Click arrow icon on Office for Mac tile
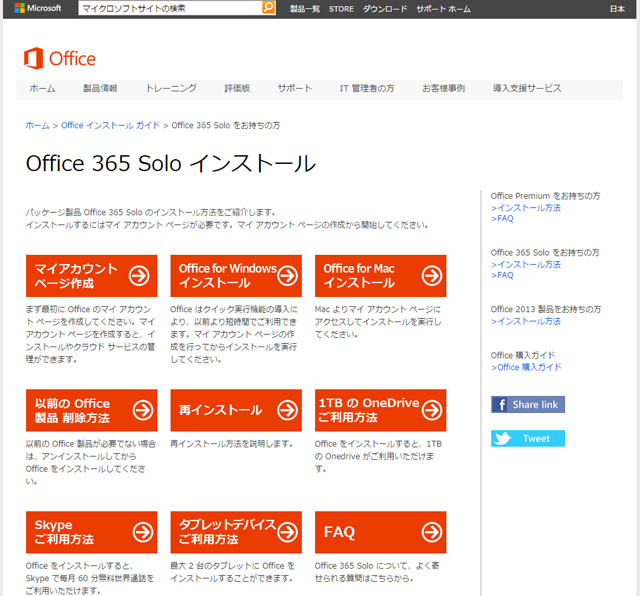The image size is (640, 596). point(432,276)
